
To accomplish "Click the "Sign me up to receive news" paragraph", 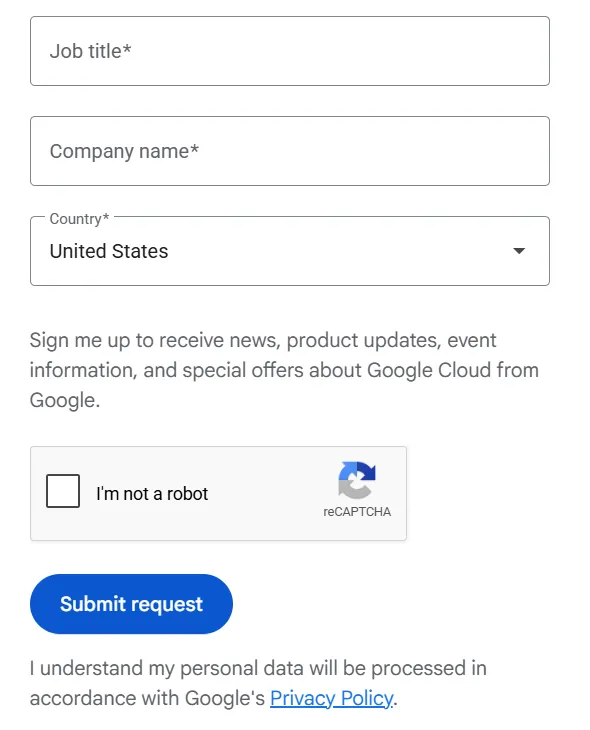I will pos(284,370).
